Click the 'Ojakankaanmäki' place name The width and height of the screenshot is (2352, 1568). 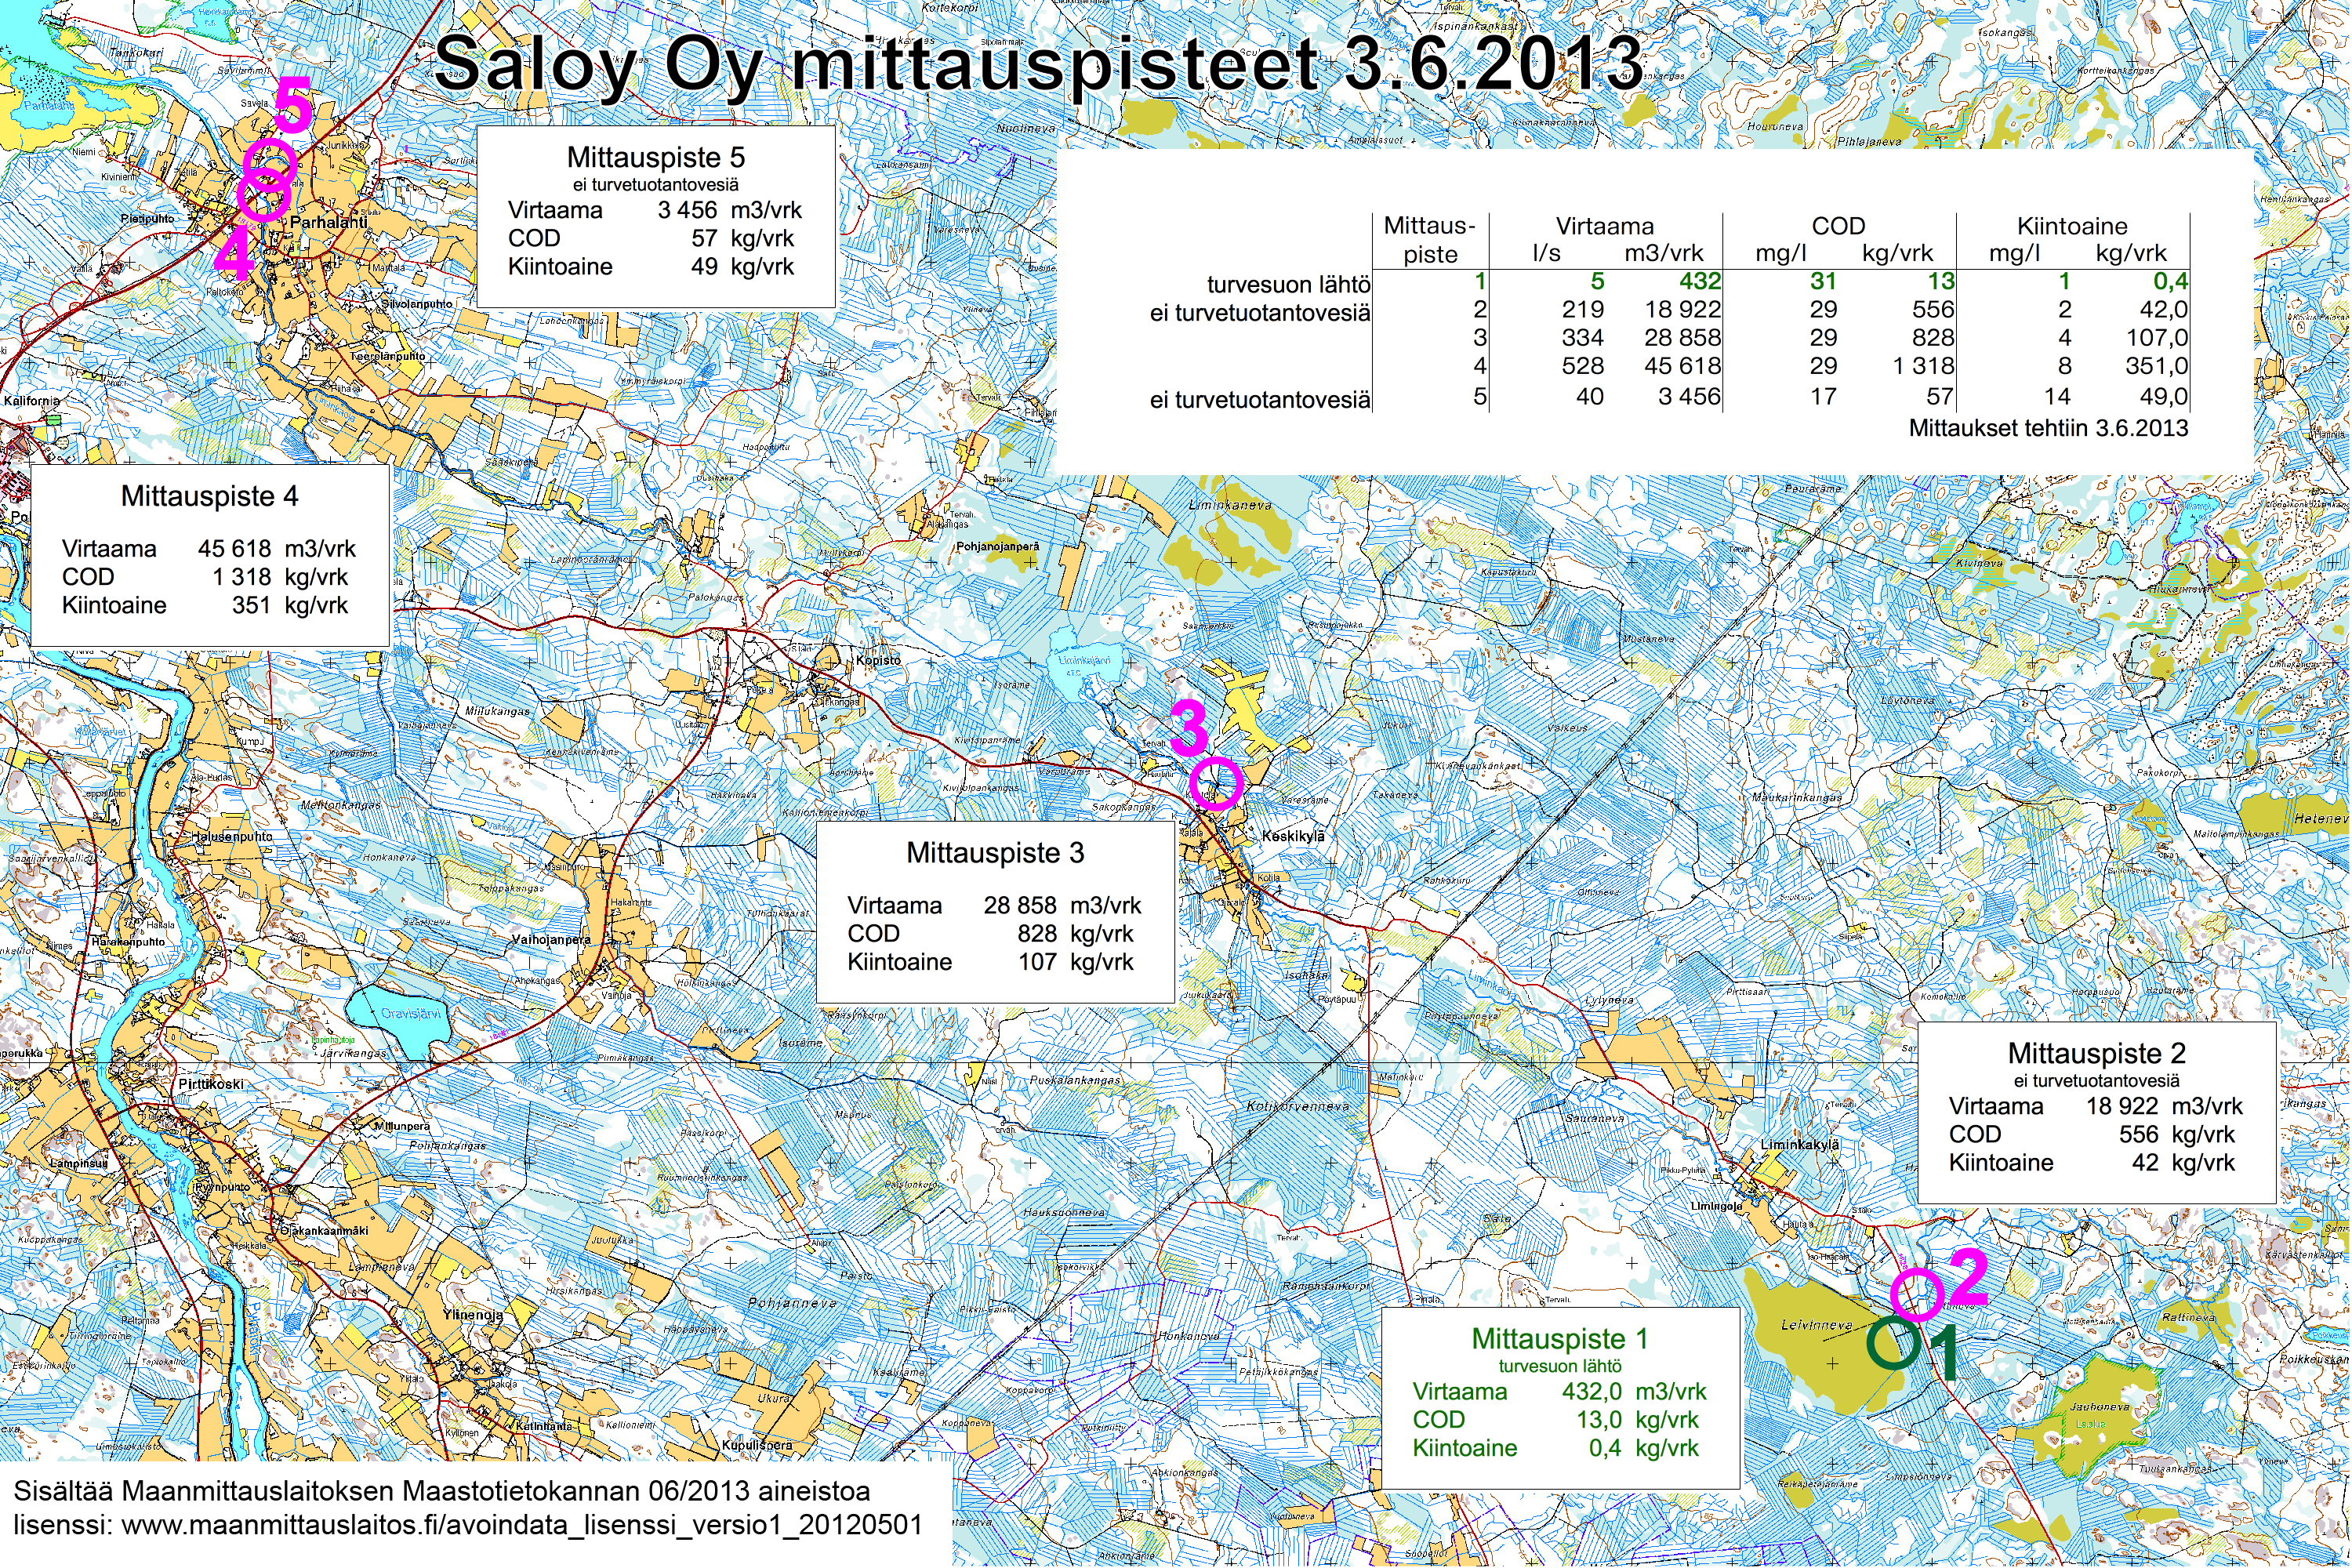pyautogui.click(x=324, y=1231)
